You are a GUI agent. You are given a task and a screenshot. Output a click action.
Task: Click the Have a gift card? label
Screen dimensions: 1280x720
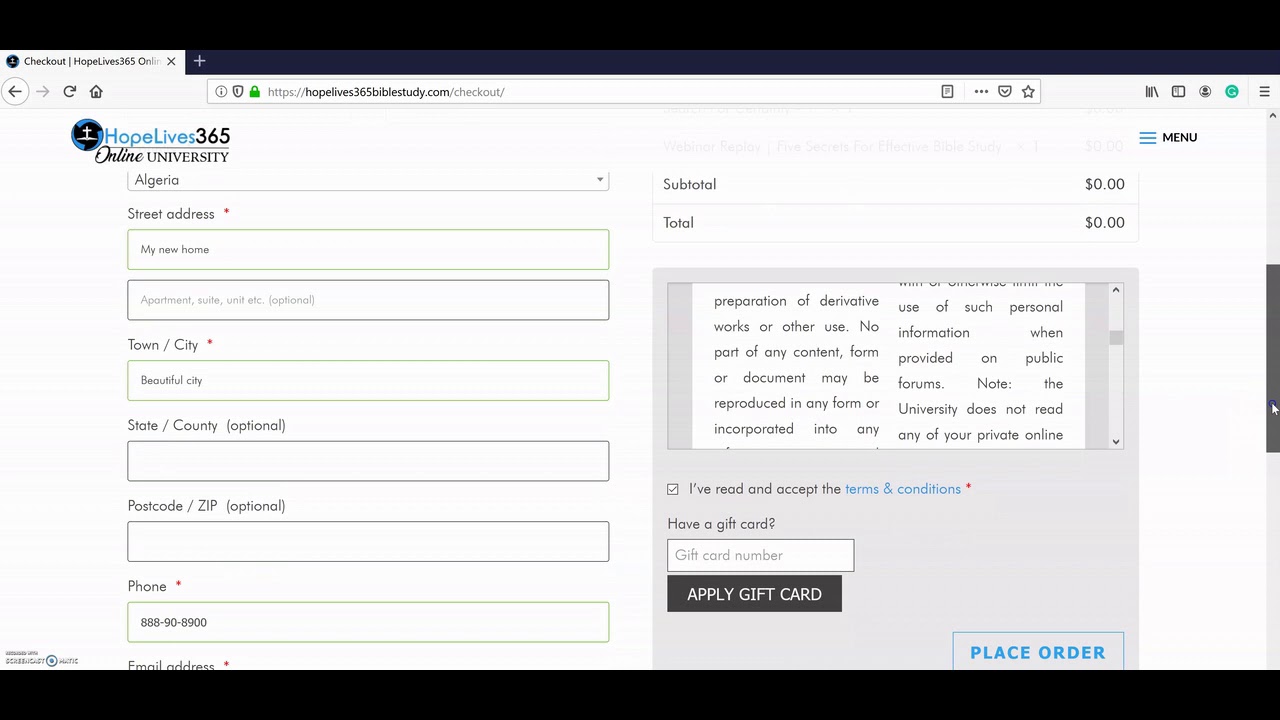(x=721, y=524)
